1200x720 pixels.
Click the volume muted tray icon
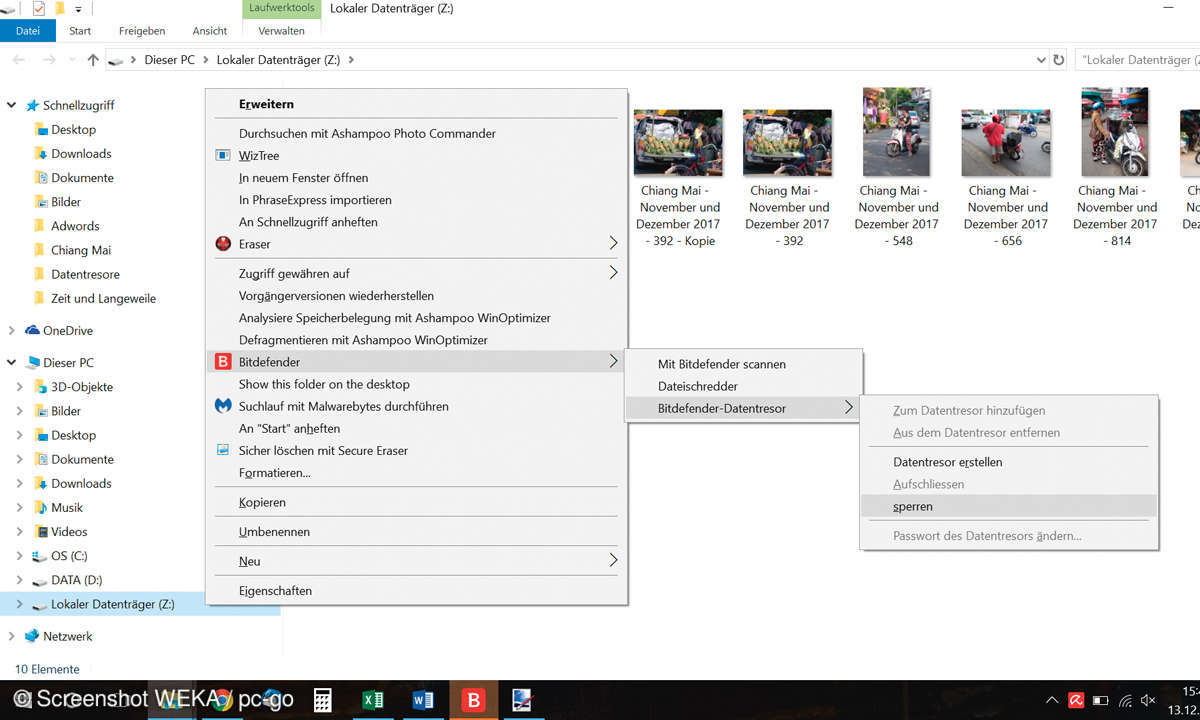point(1149,700)
